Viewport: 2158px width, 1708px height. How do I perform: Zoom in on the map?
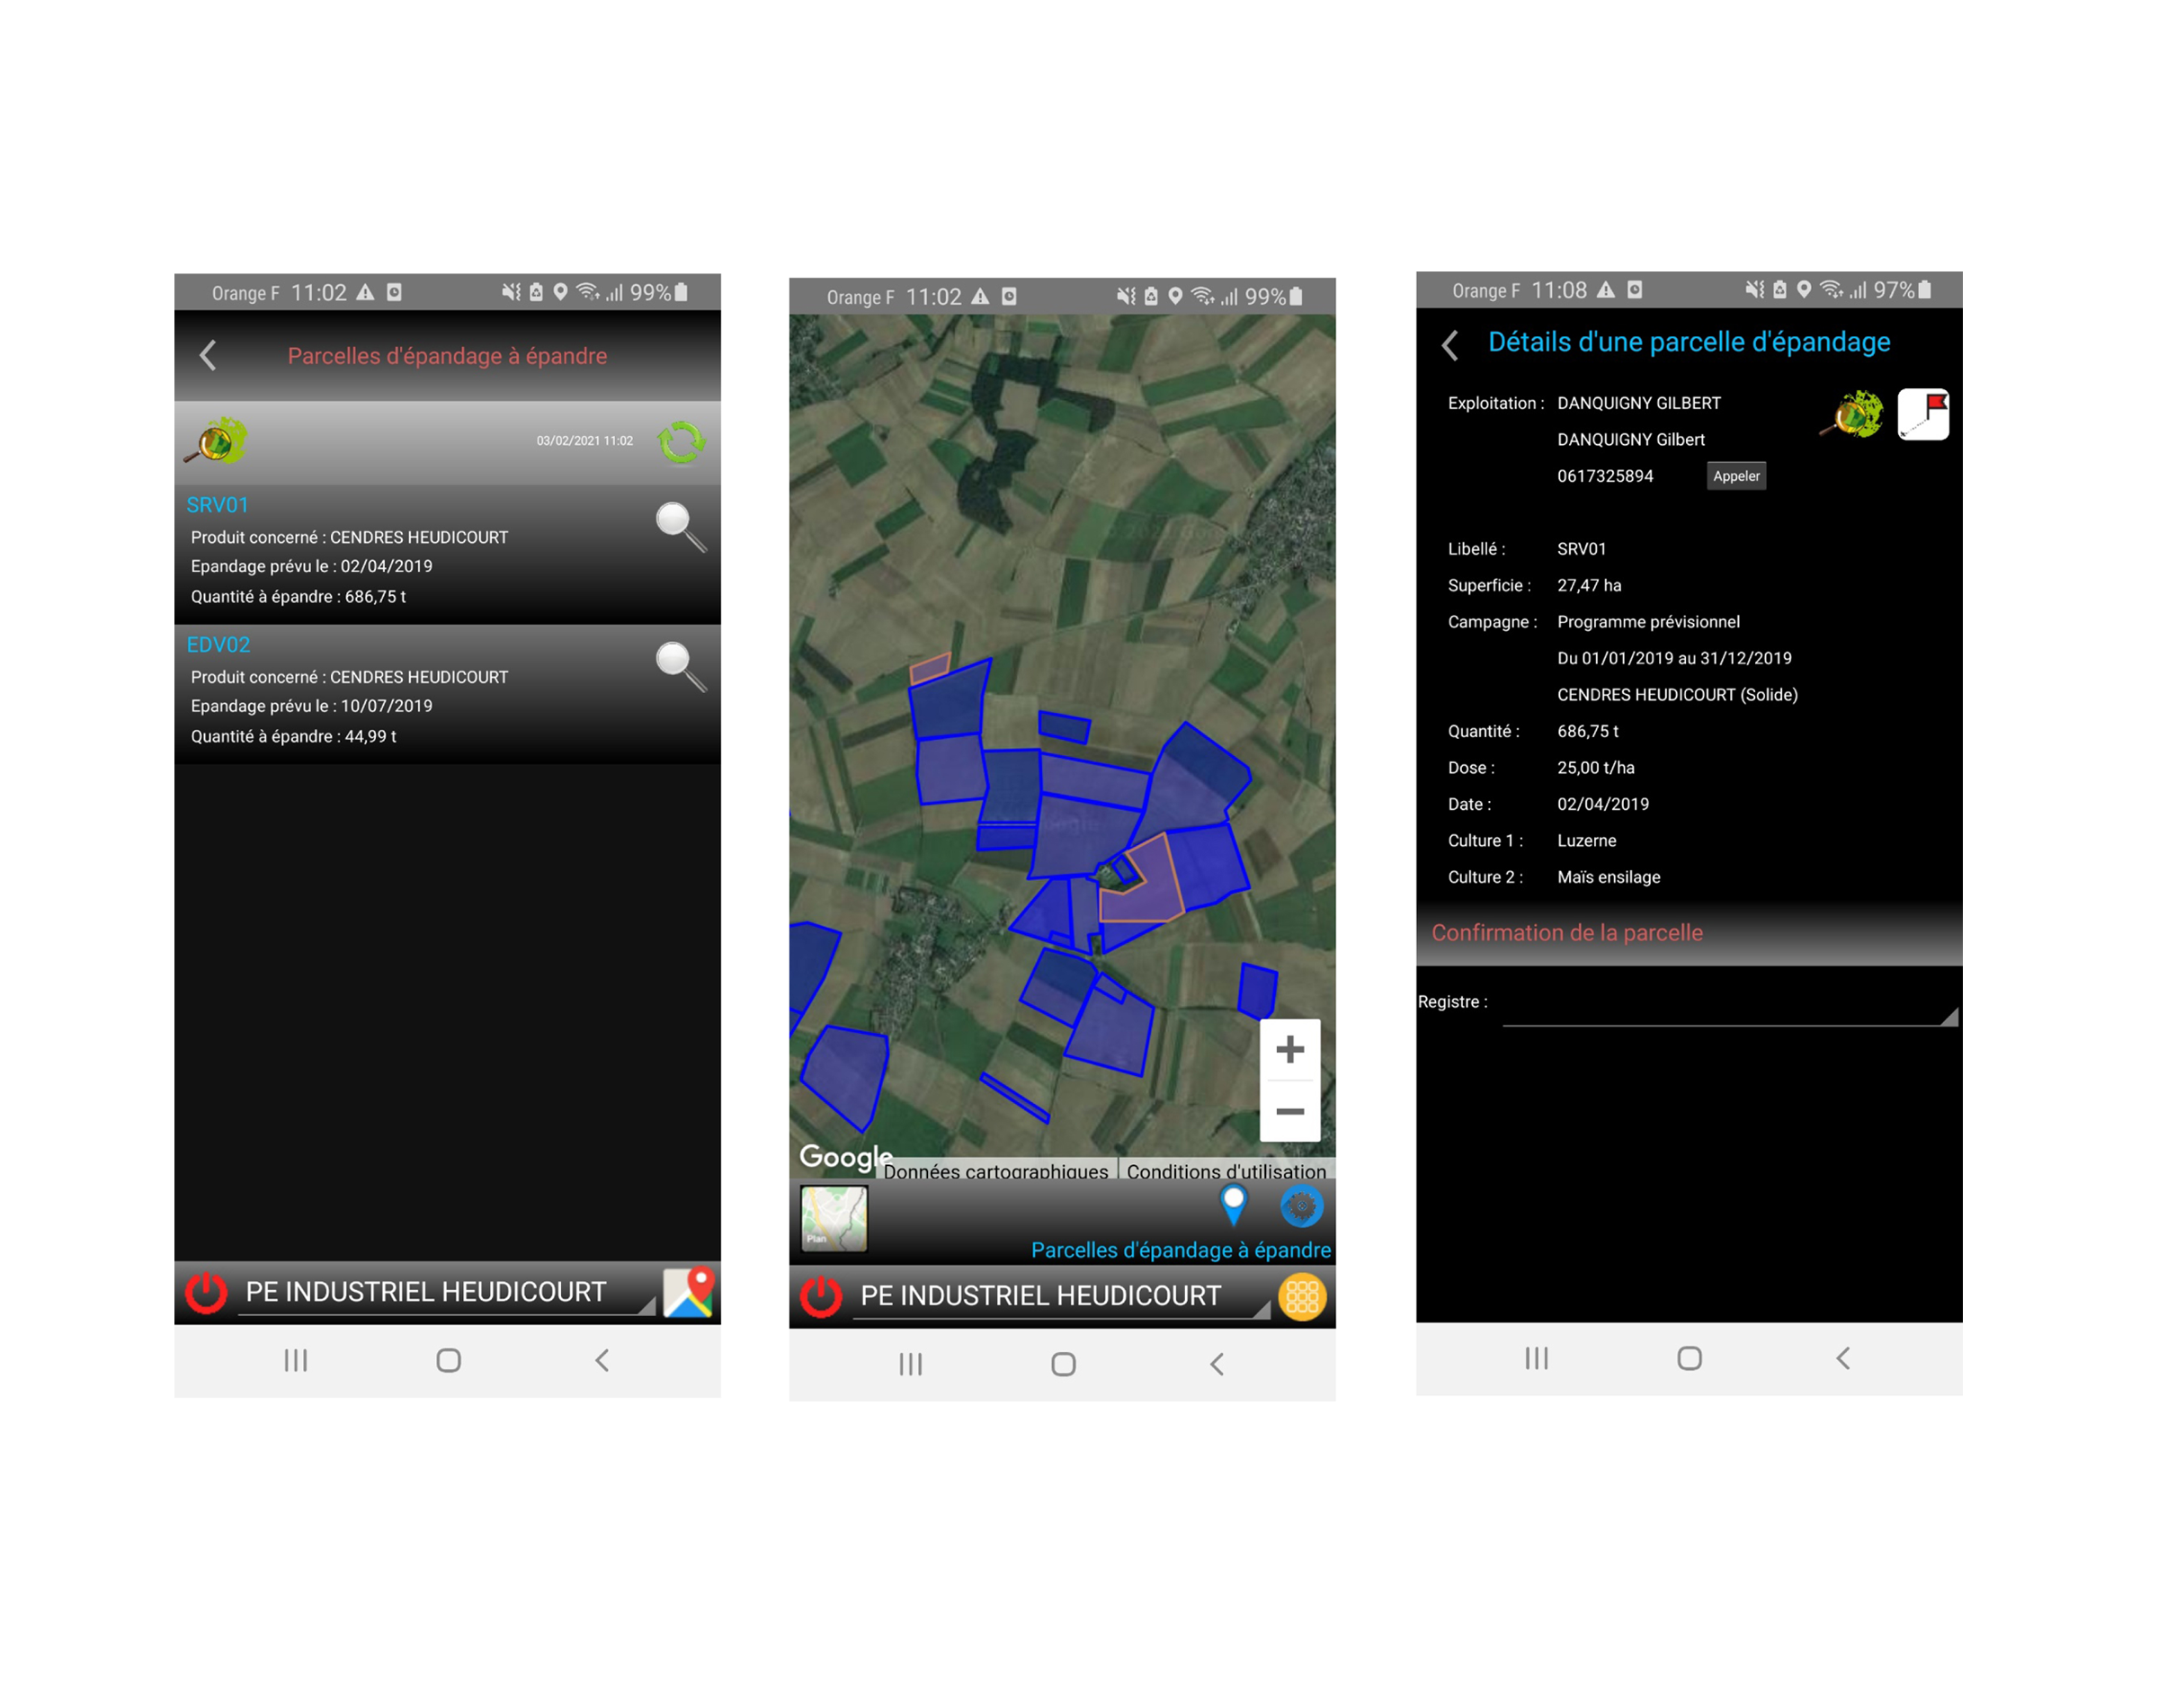[x=1289, y=1049]
